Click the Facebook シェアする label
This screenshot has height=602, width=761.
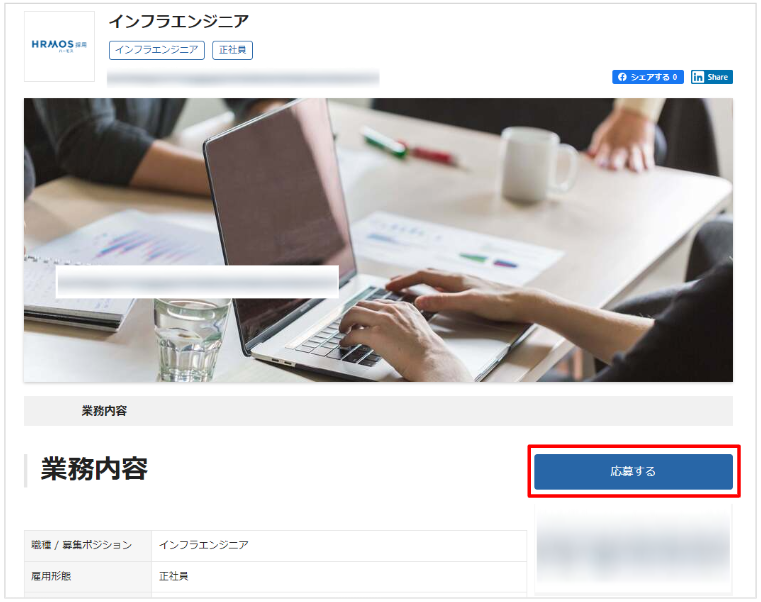pos(650,77)
